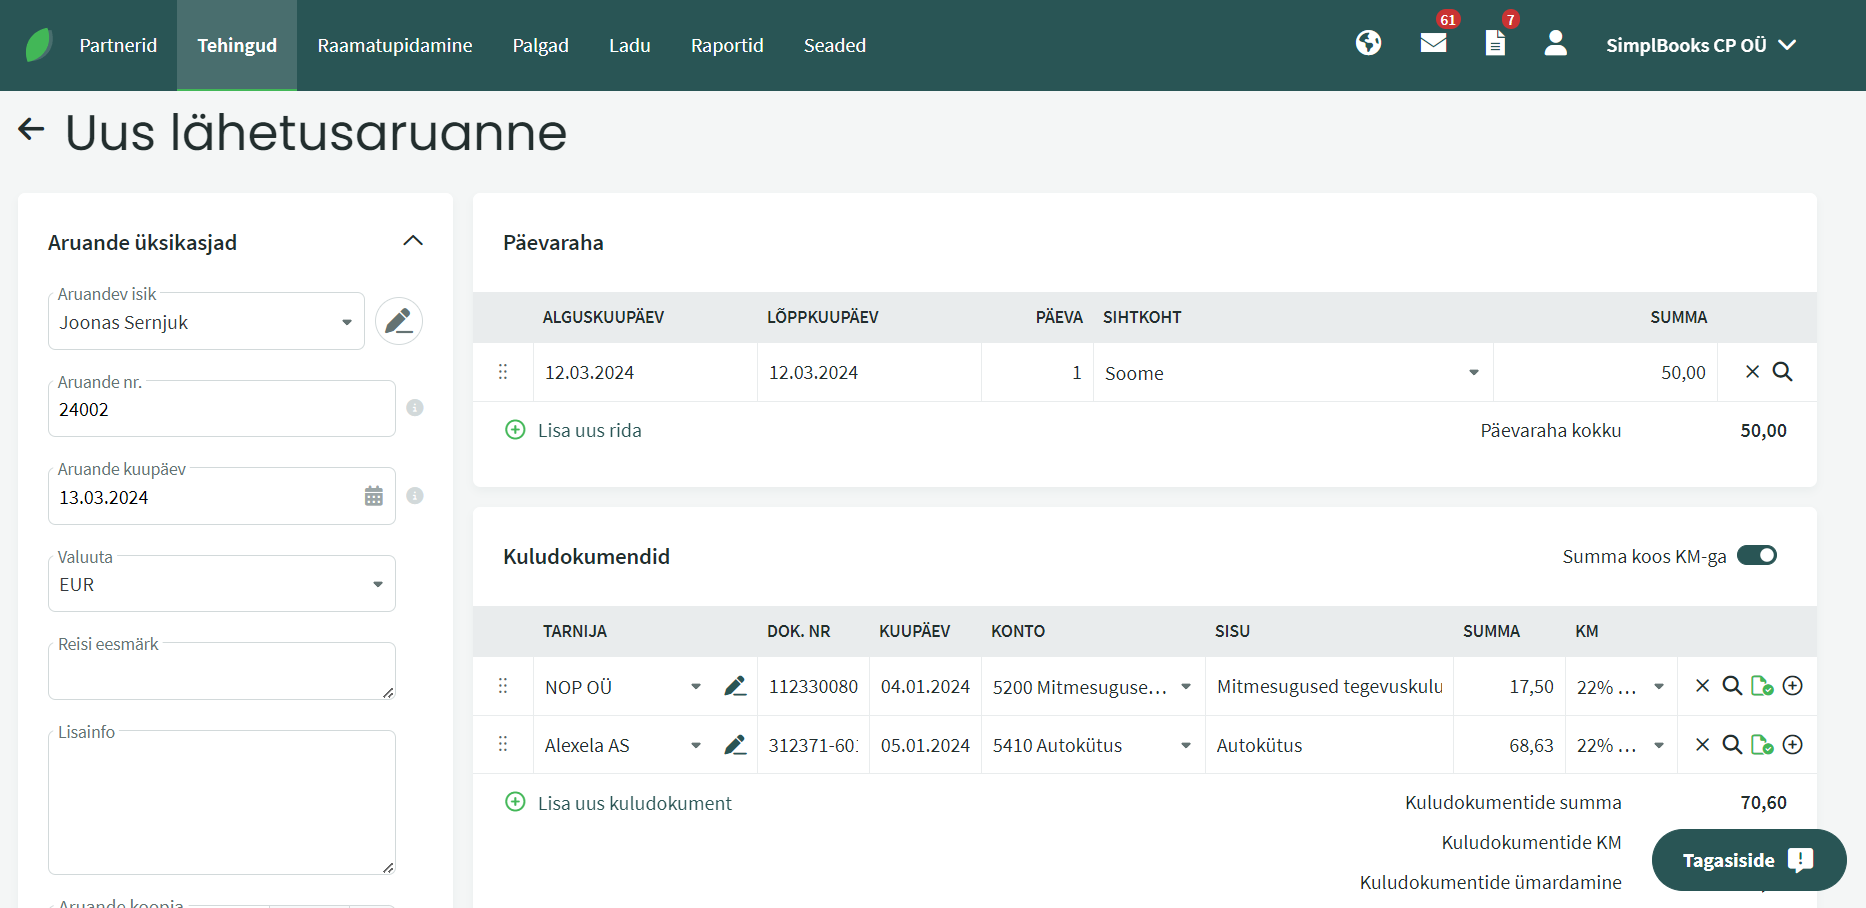Attach file to NOP OÜ expense row
The width and height of the screenshot is (1866, 908).
(x=1762, y=686)
